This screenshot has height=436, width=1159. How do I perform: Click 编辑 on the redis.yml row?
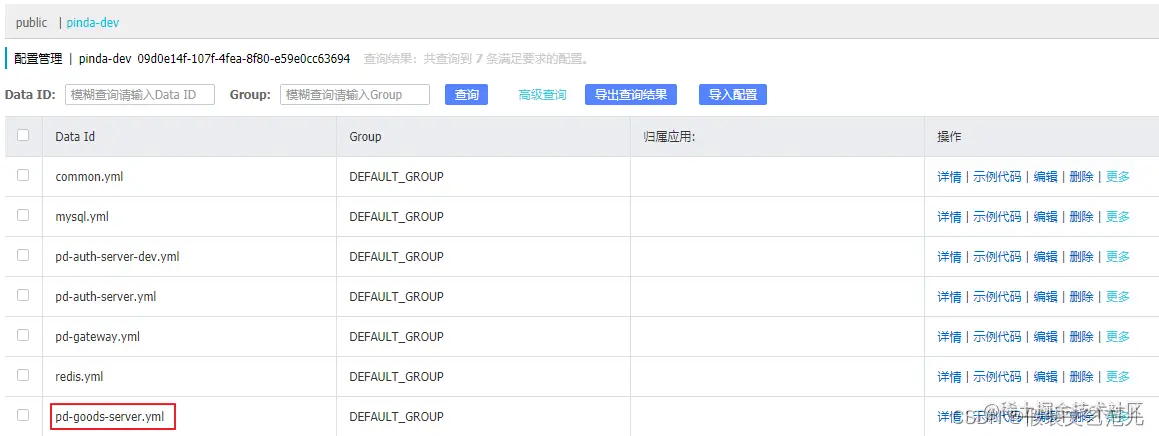click(x=1045, y=376)
